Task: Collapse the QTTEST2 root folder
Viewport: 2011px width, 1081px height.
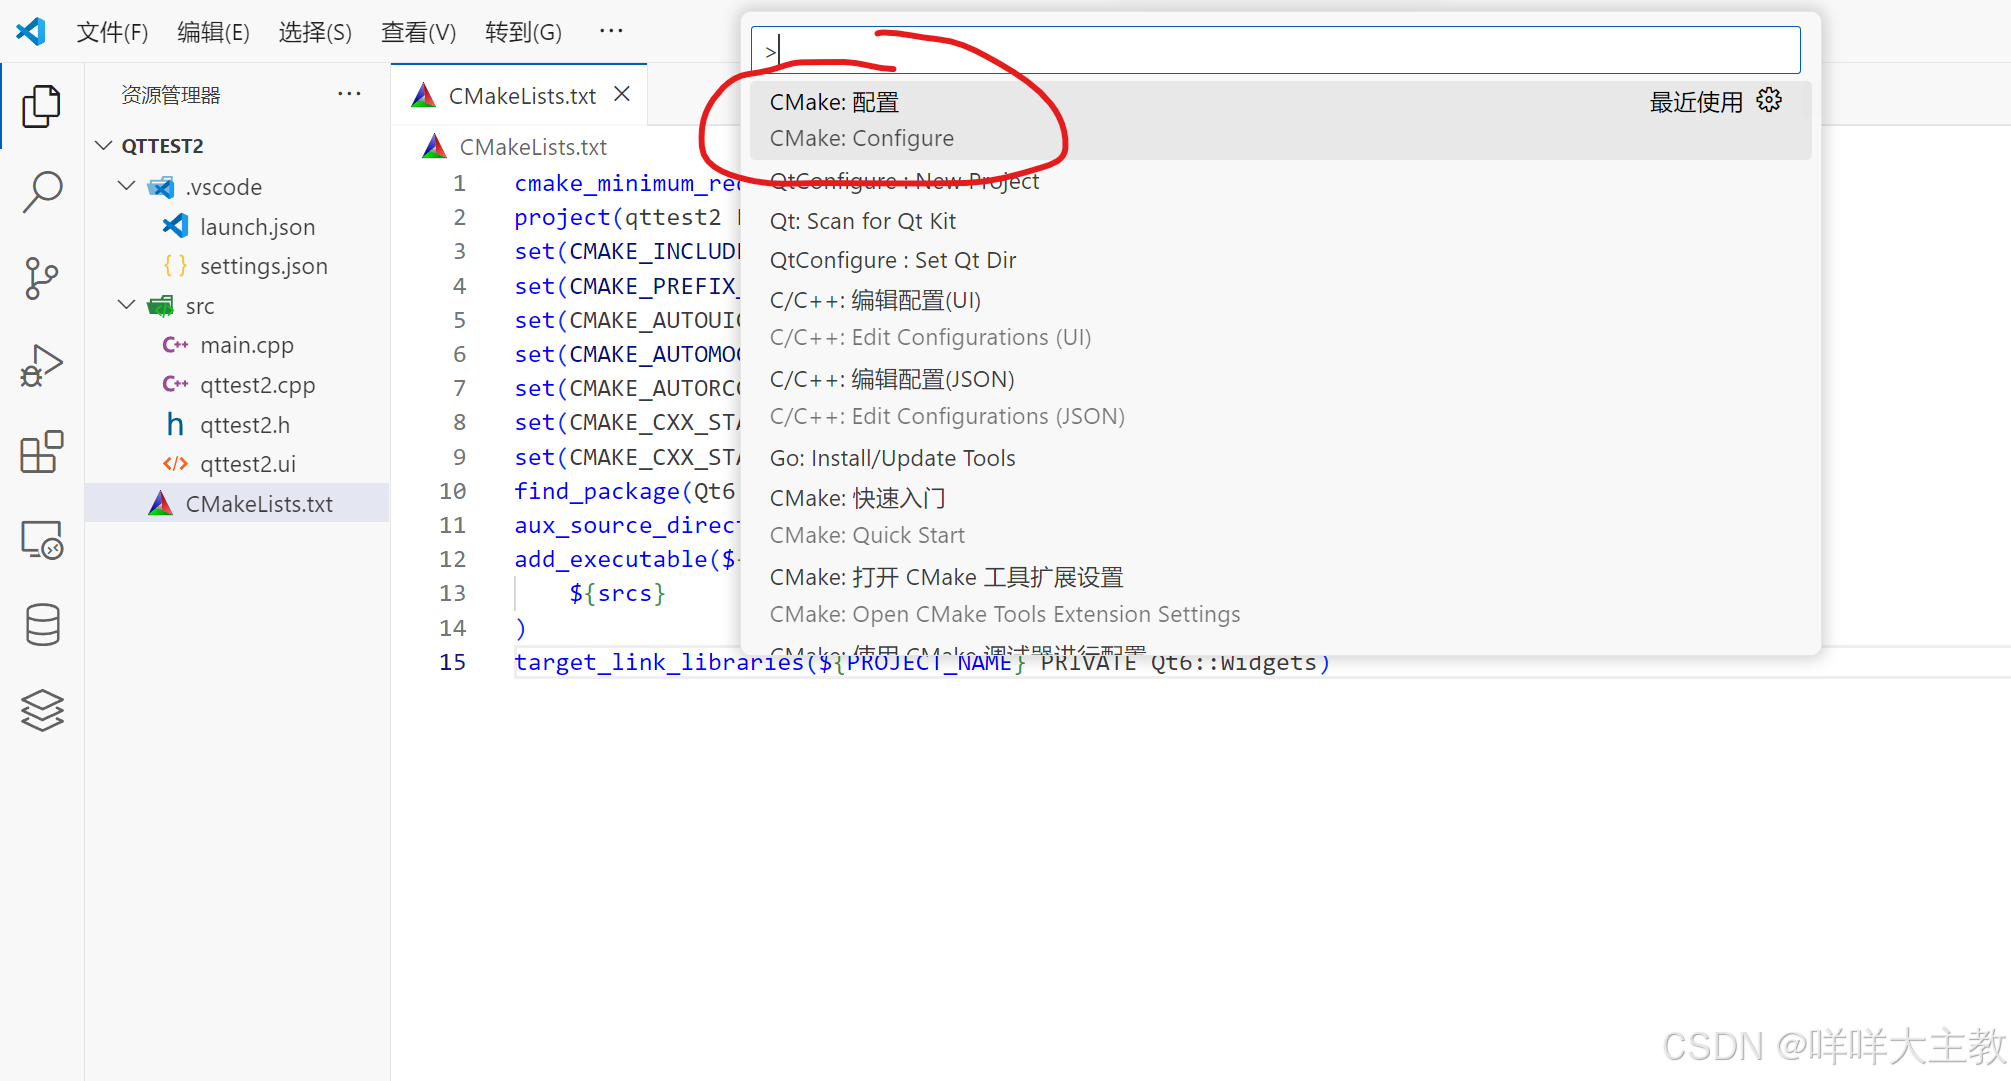Action: [x=103, y=146]
